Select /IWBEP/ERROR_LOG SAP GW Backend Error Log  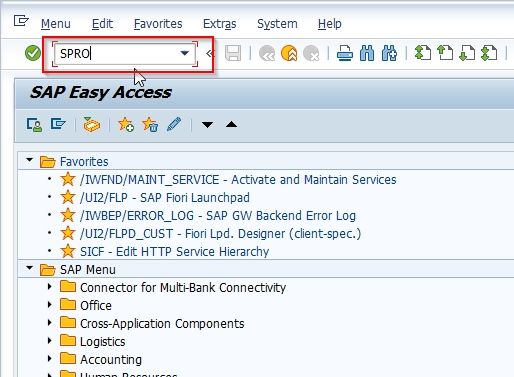click(x=218, y=216)
